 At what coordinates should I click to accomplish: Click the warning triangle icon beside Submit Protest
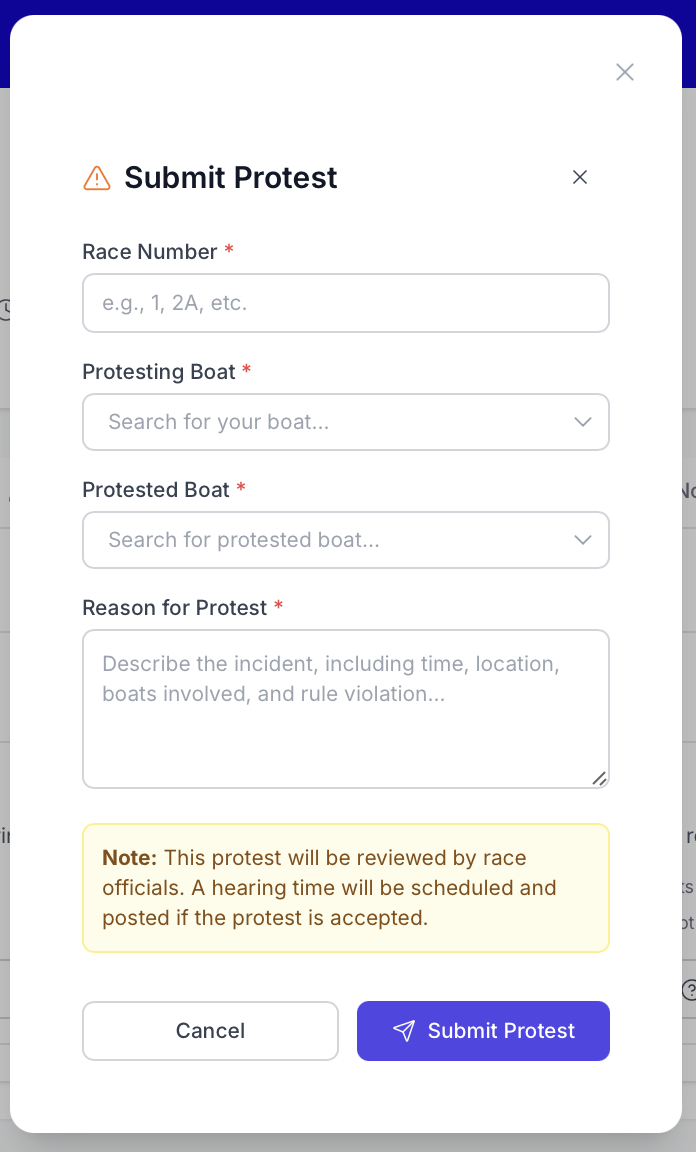point(96,178)
